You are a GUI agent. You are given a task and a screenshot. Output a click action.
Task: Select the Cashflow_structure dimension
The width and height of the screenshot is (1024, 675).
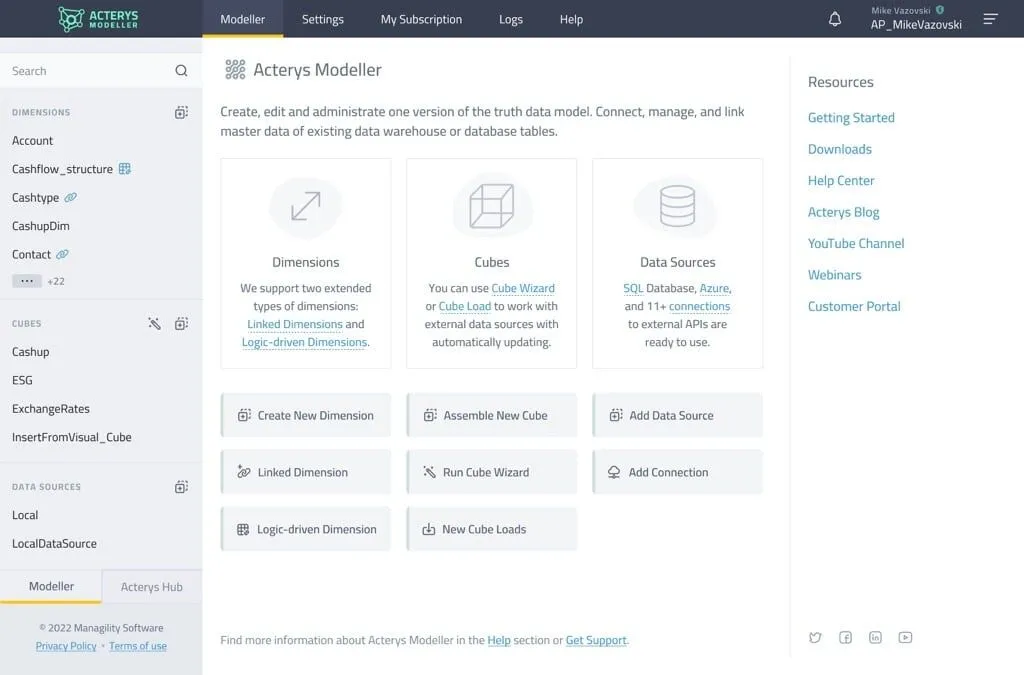tap(62, 169)
